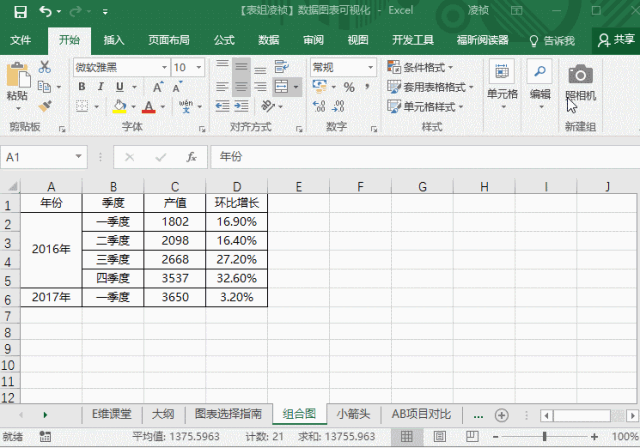Open the font name dropdown
The width and height of the screenshot is (640, 448).
[164, 67]
